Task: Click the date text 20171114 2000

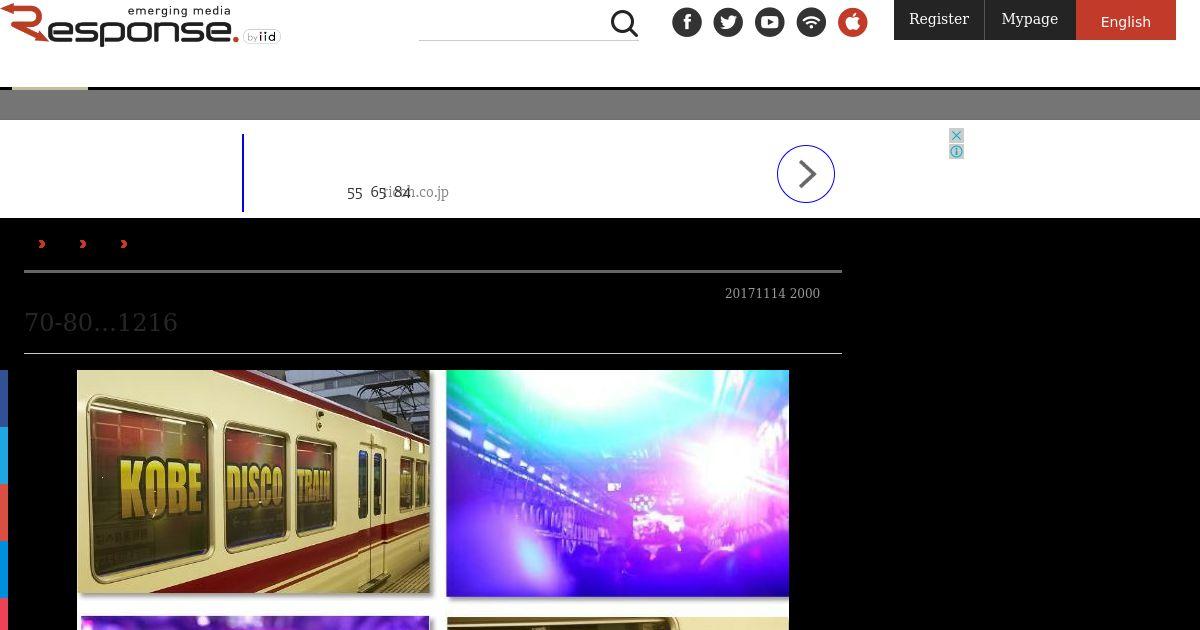Action: 772,293
